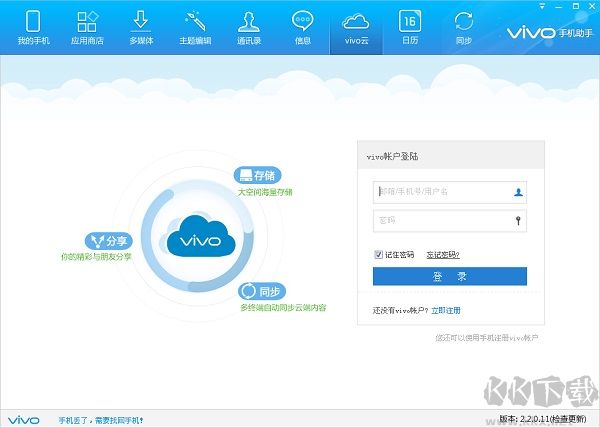Click the 你的精彩与朋友分享 caption
This screenshot has height=428, width=600.
point(96,257)
